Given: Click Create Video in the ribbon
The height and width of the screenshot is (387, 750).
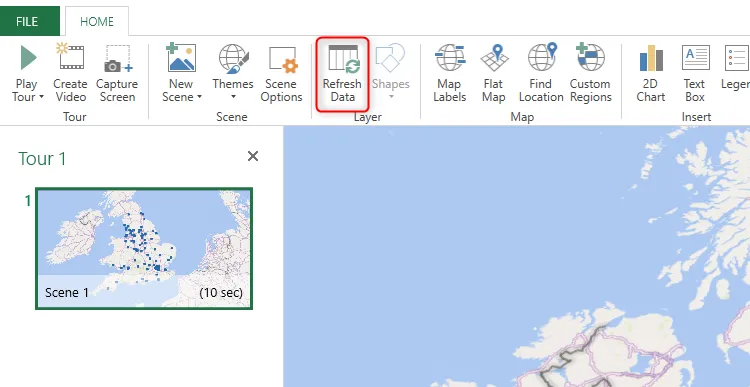Looking at the screenshot, I should [x=70, y=73].
